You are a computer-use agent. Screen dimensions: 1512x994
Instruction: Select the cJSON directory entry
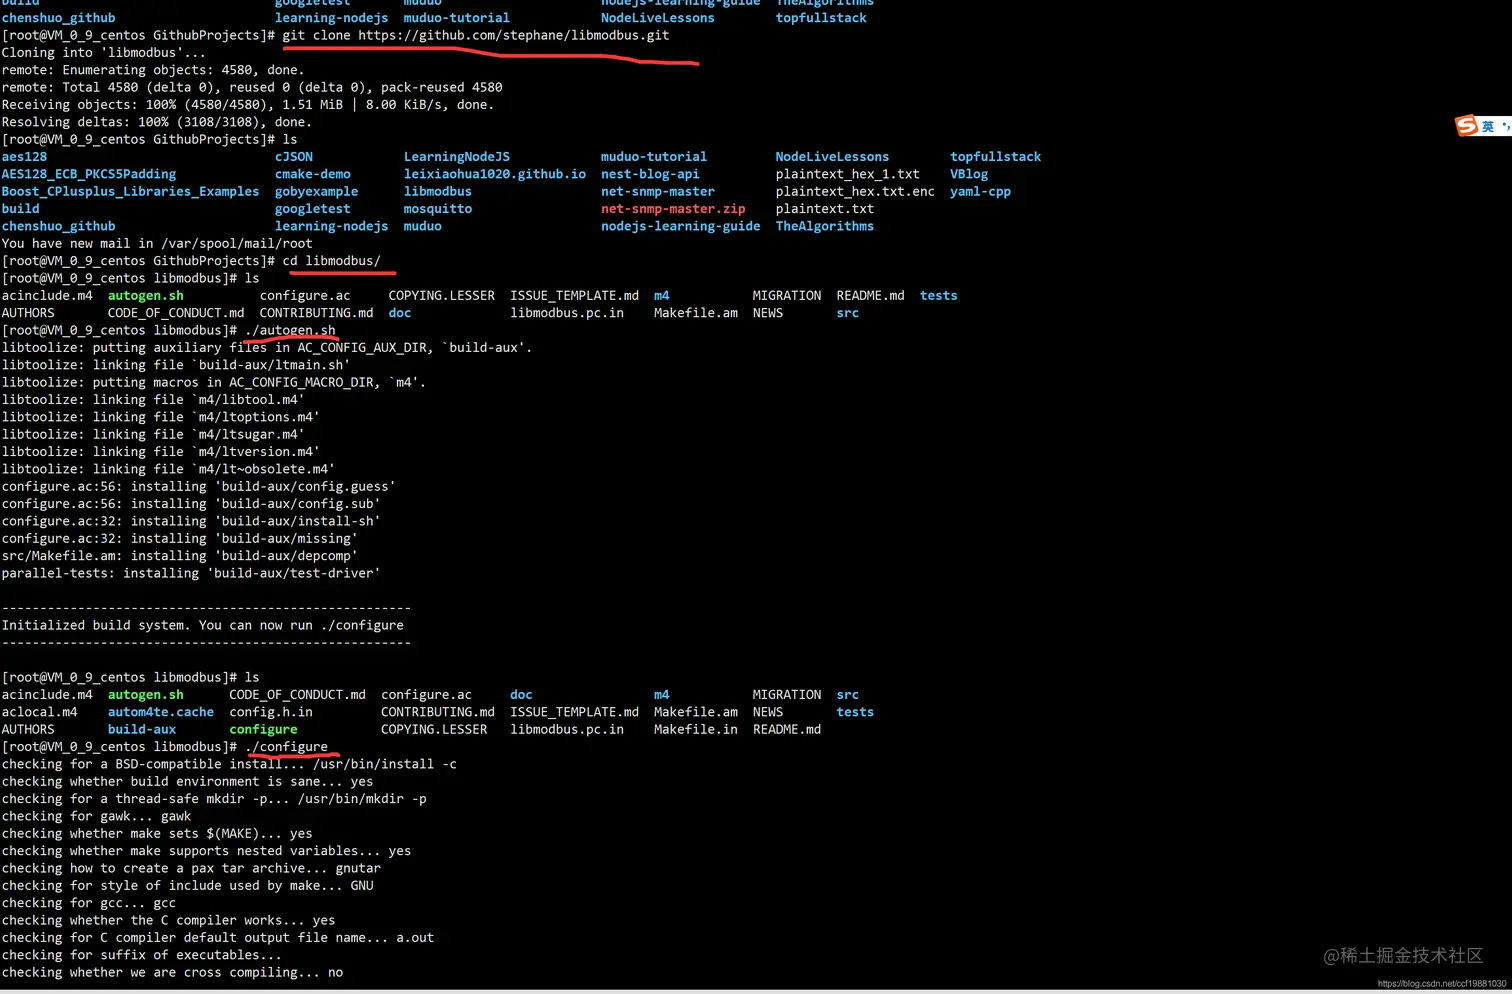point(294,156)
